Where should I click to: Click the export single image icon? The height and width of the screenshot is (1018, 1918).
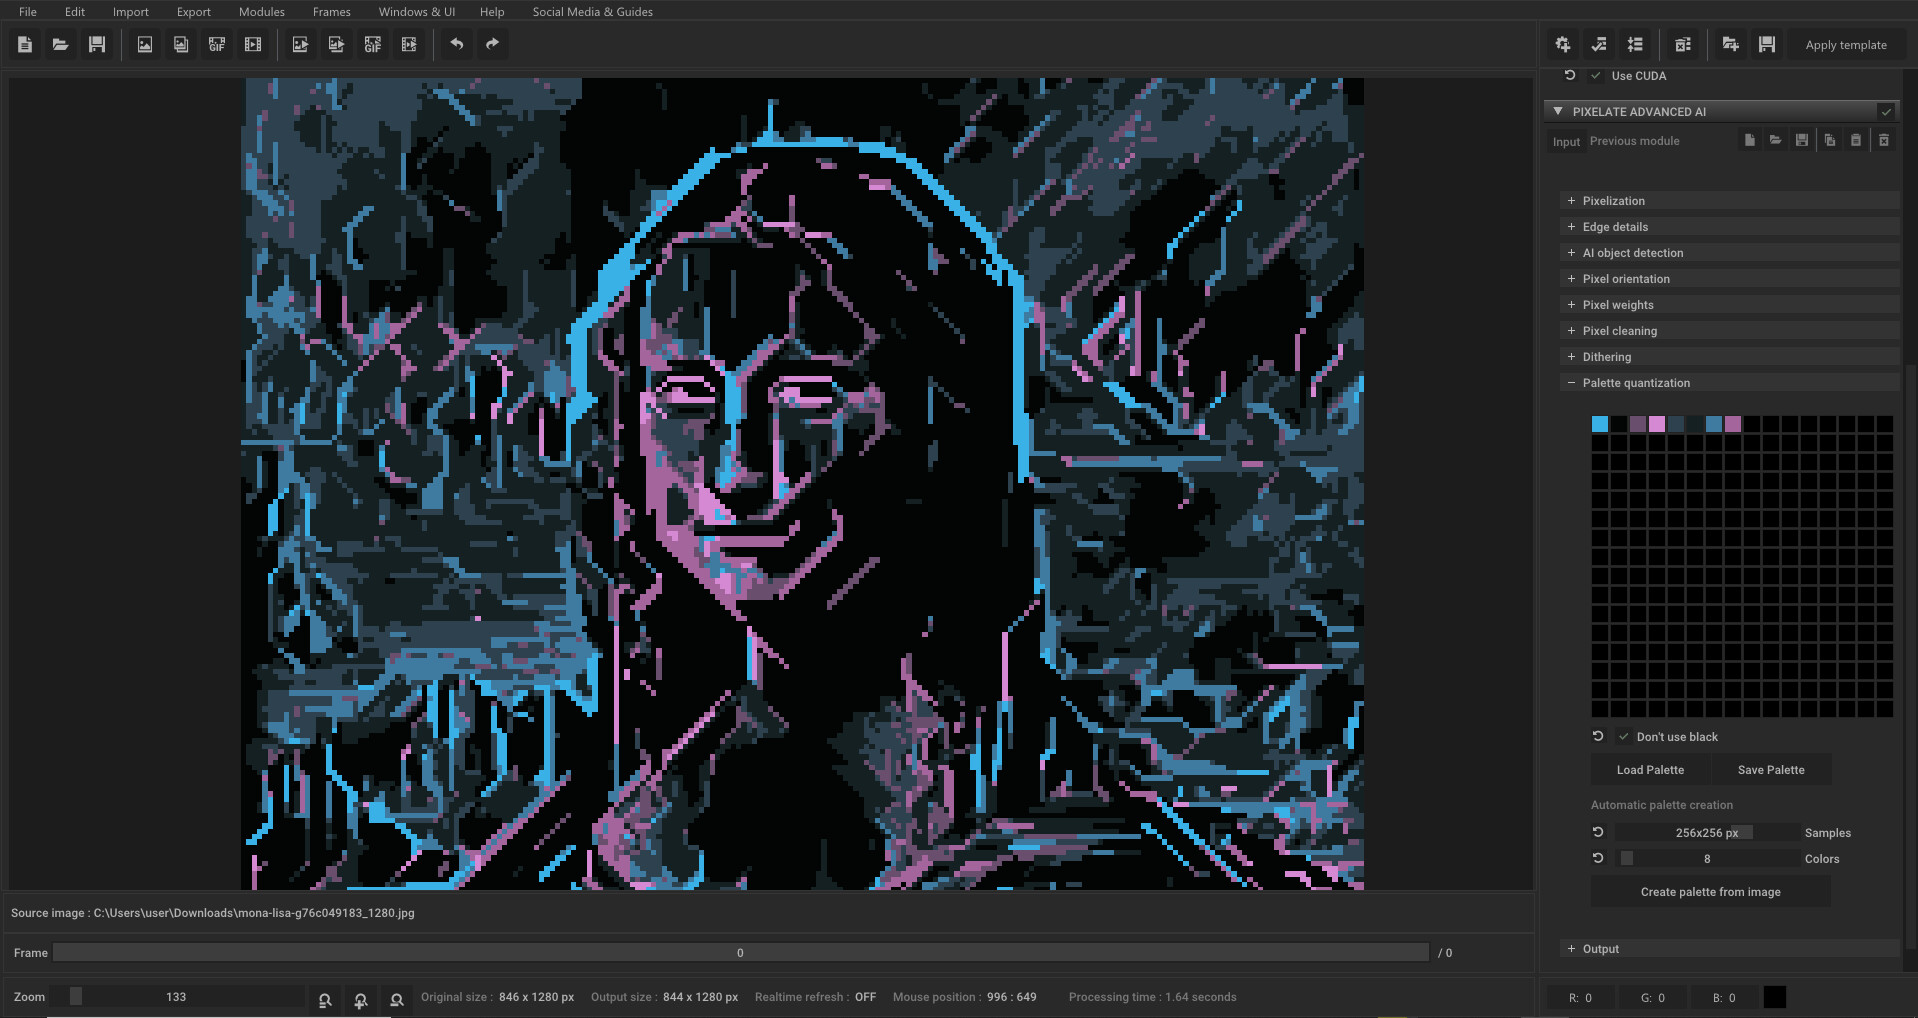click(300, 45)
